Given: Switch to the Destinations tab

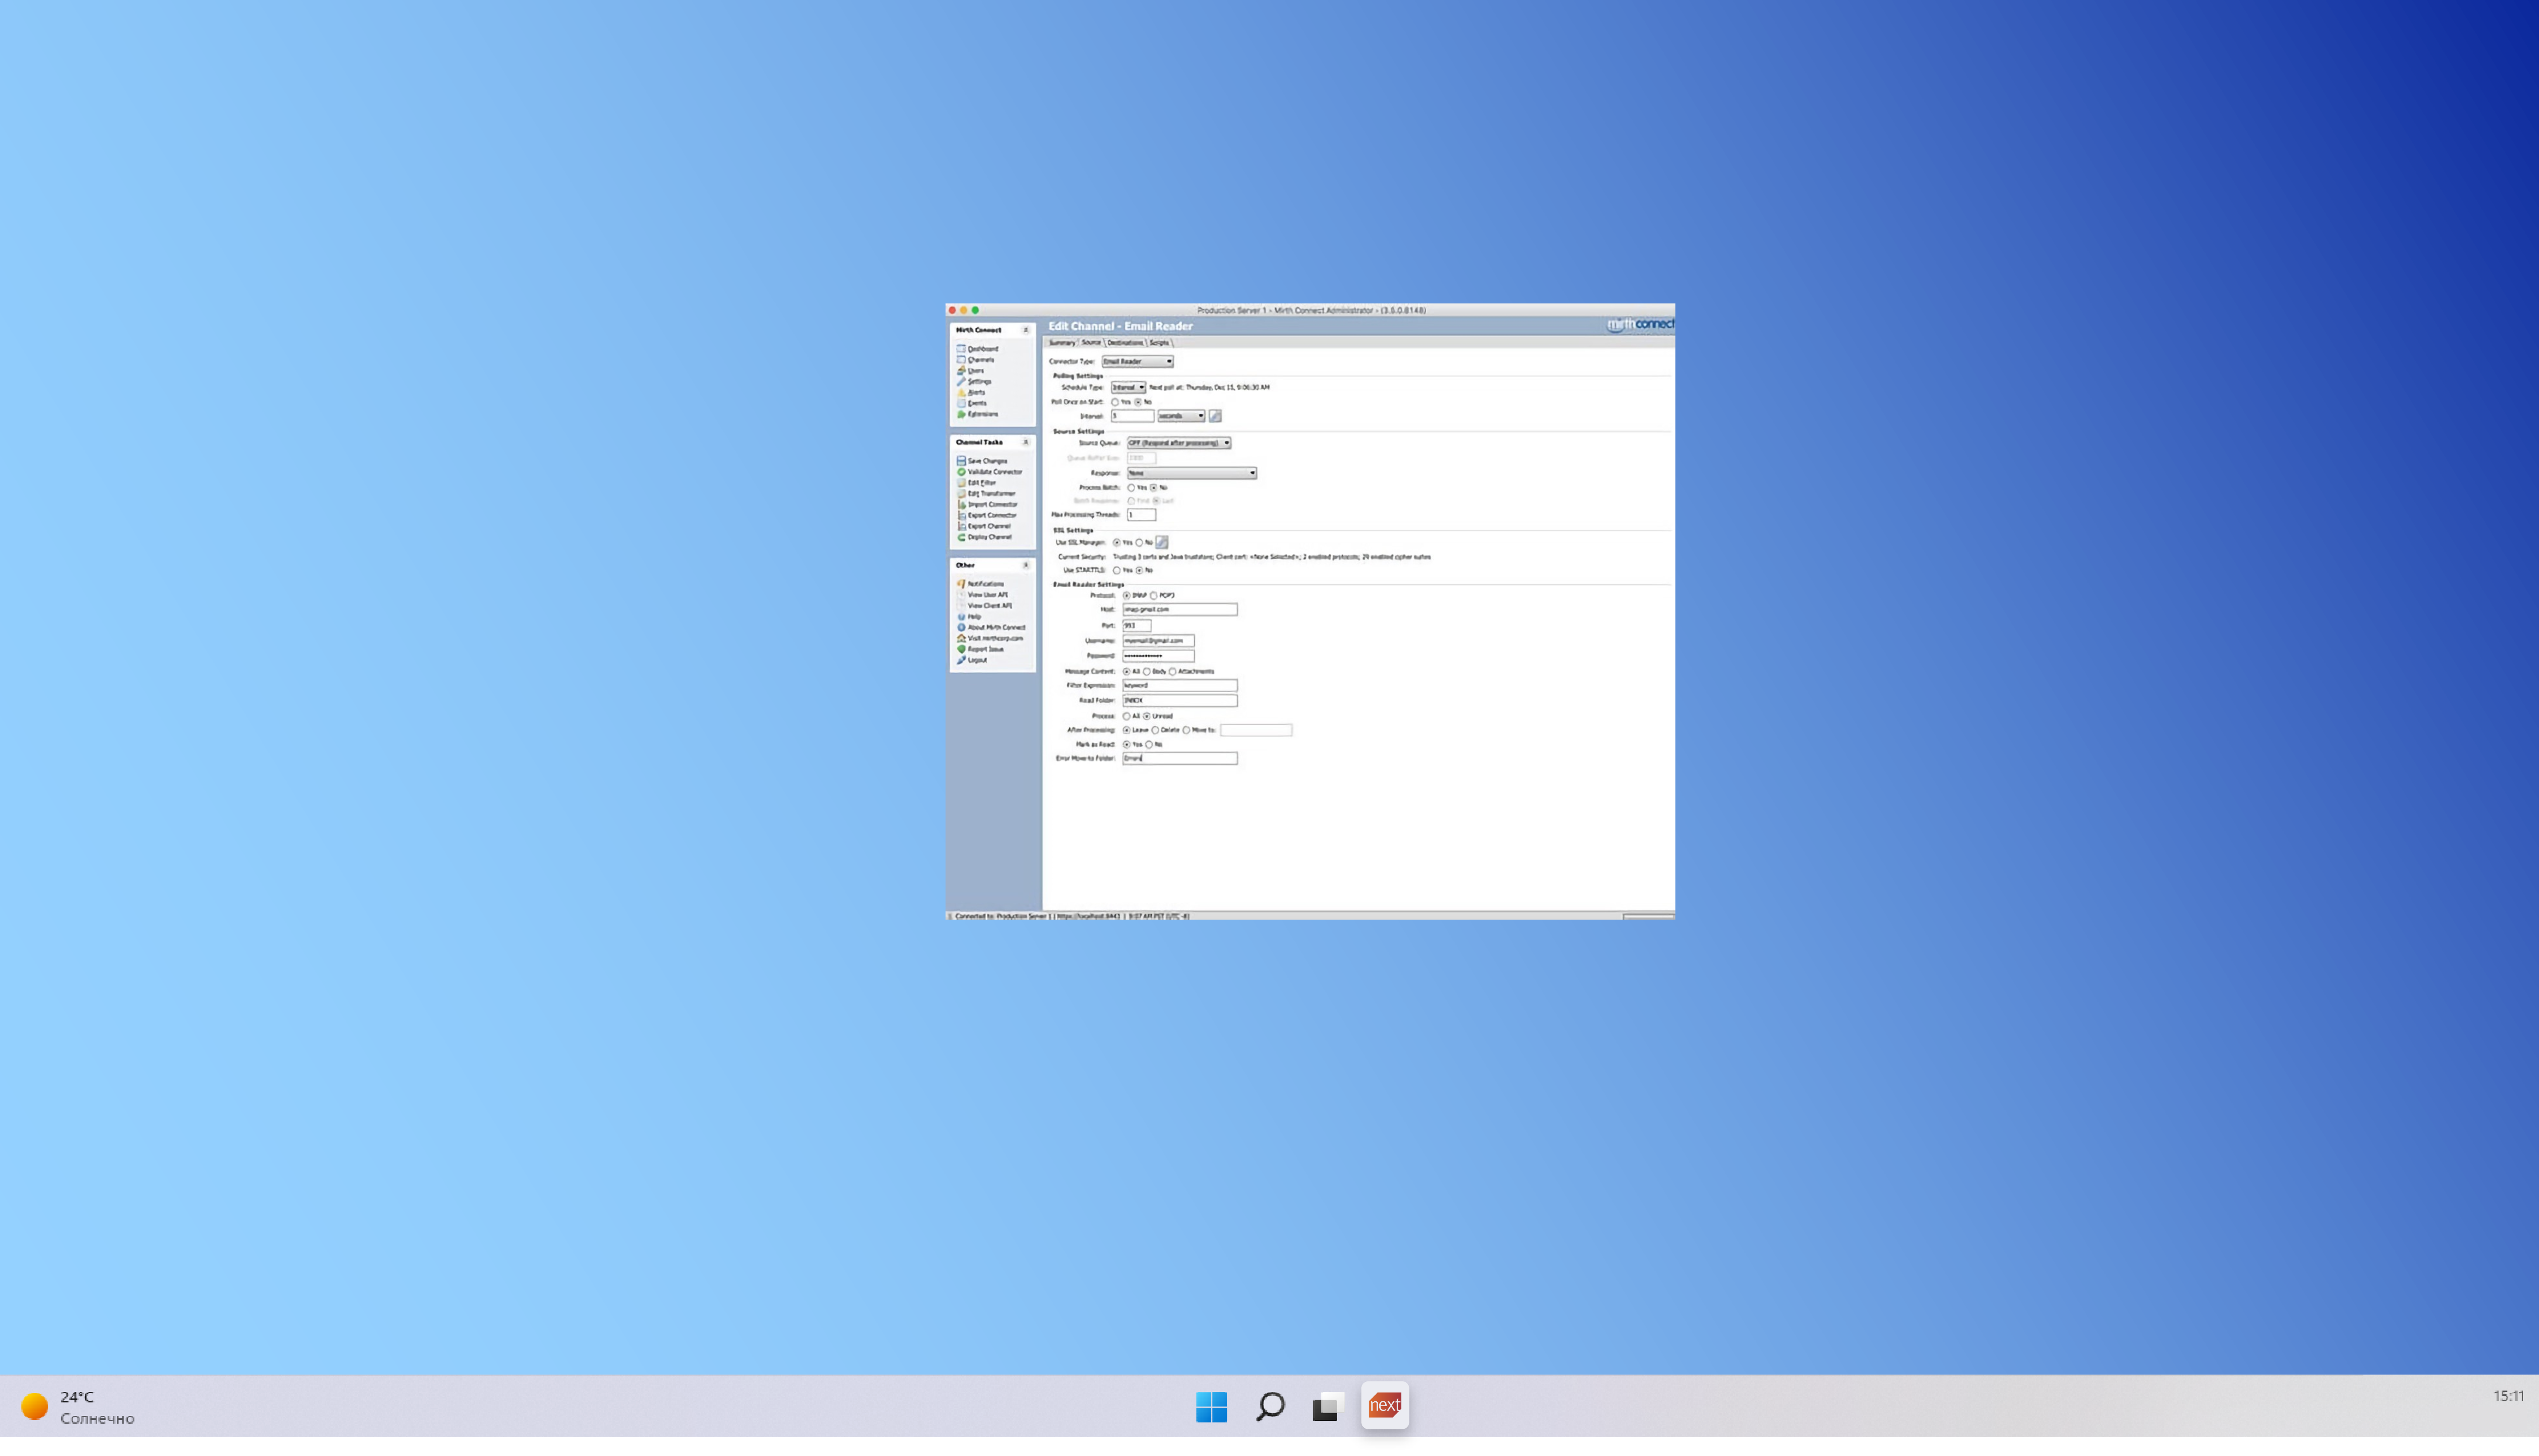Looking at the screenshot, I should tap(1125, 343).
